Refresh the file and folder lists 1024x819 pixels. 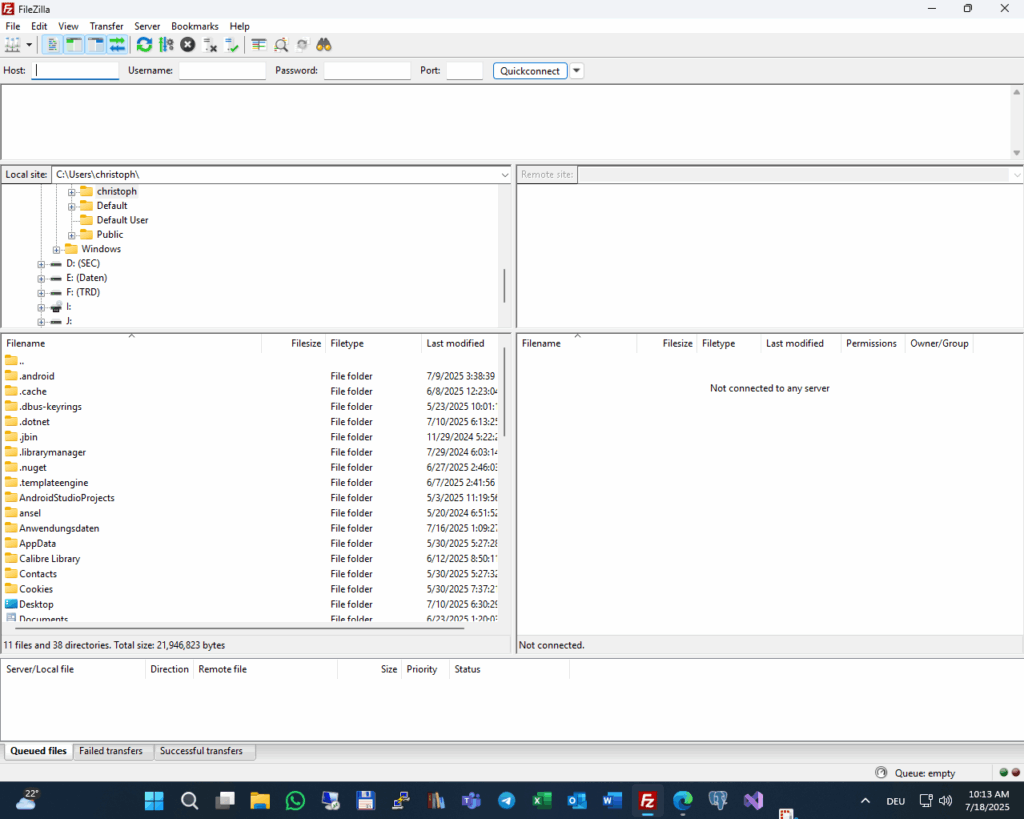[144, 44]
